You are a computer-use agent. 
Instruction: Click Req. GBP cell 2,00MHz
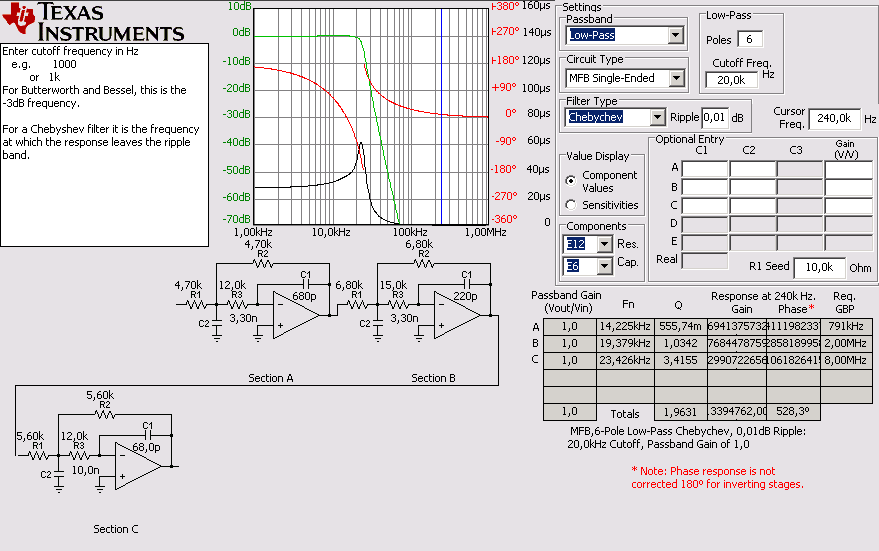coord(846,343)
